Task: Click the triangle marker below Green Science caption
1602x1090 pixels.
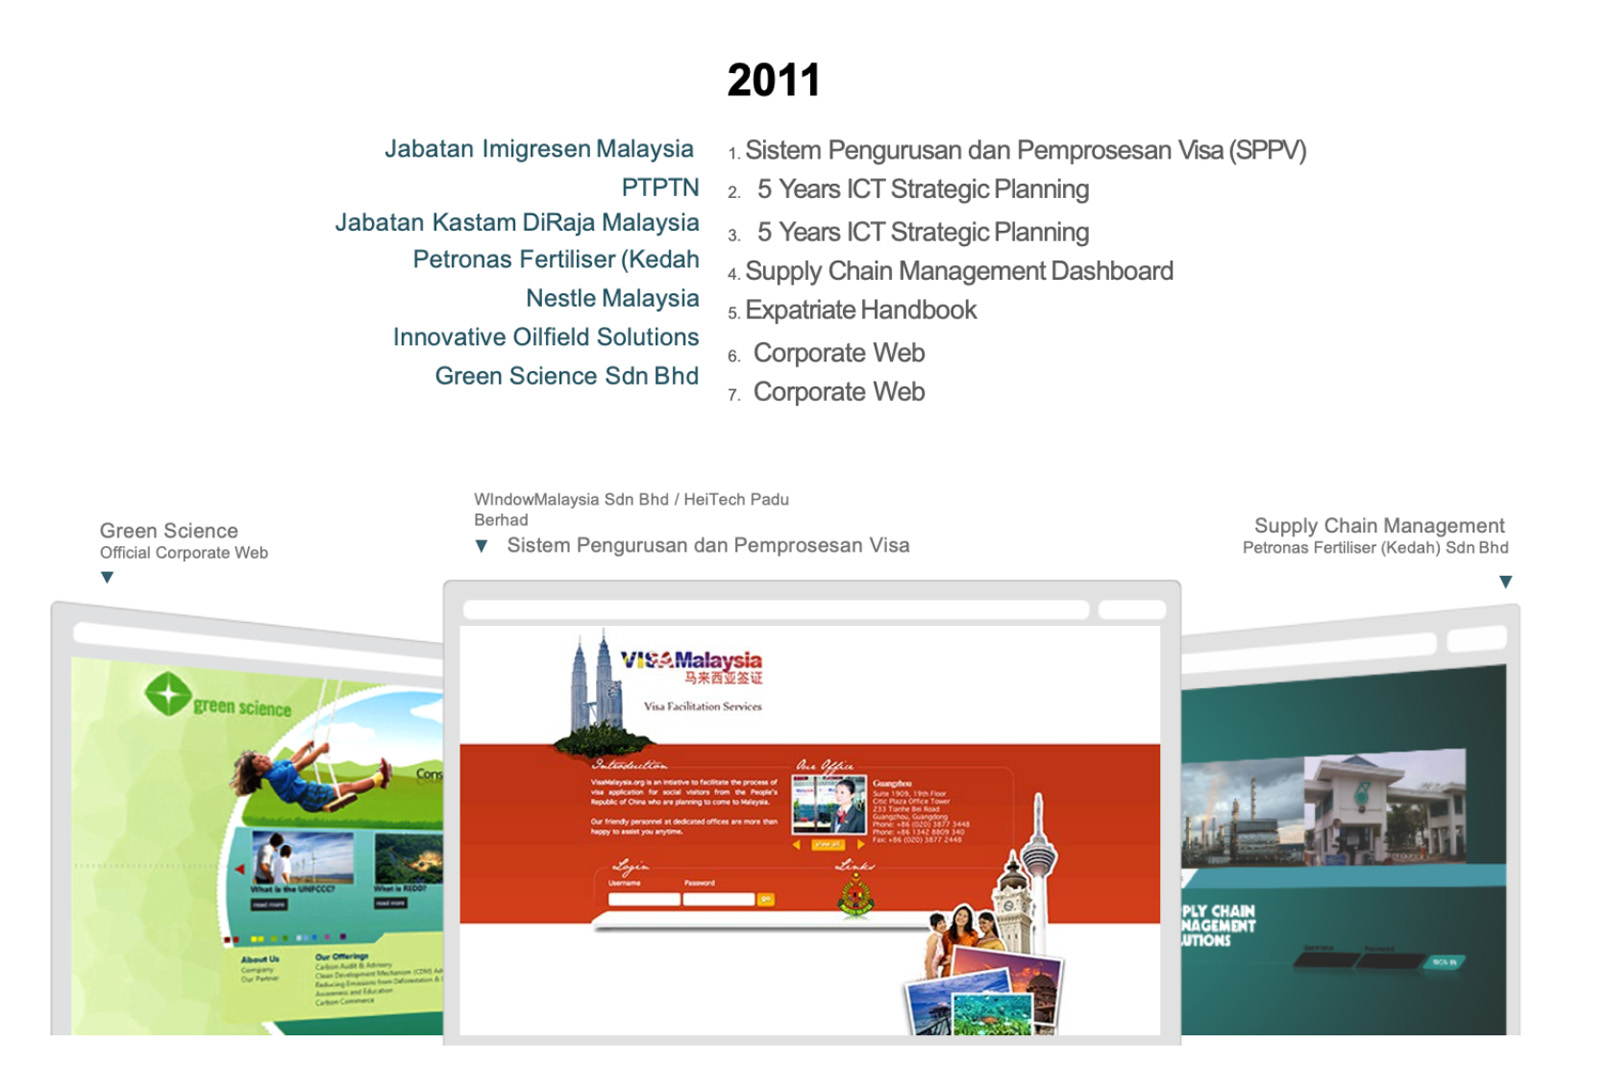Action: tap(107, 578)
